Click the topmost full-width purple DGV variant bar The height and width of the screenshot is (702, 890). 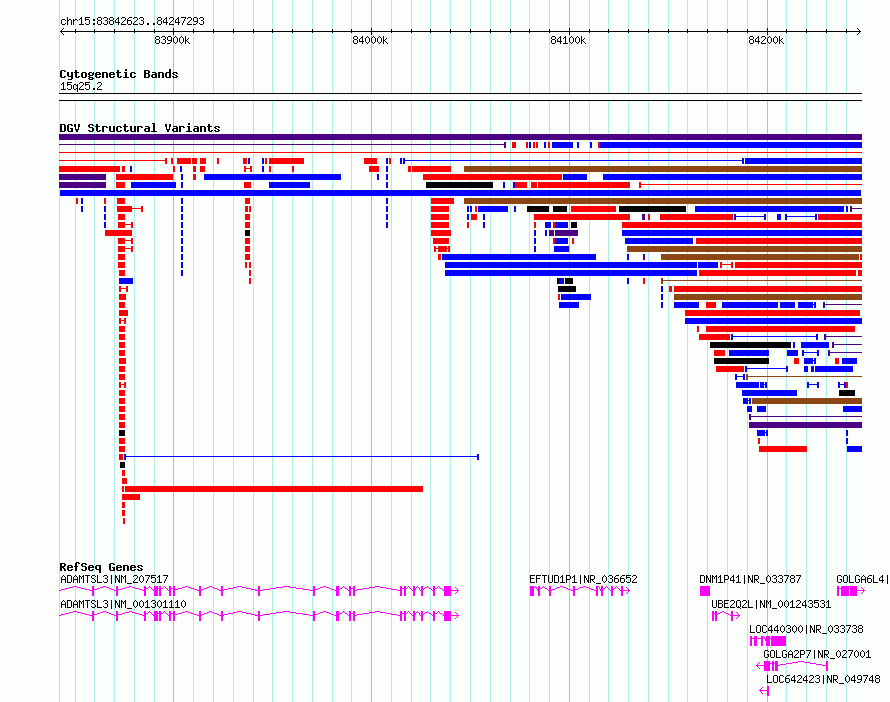460,137
